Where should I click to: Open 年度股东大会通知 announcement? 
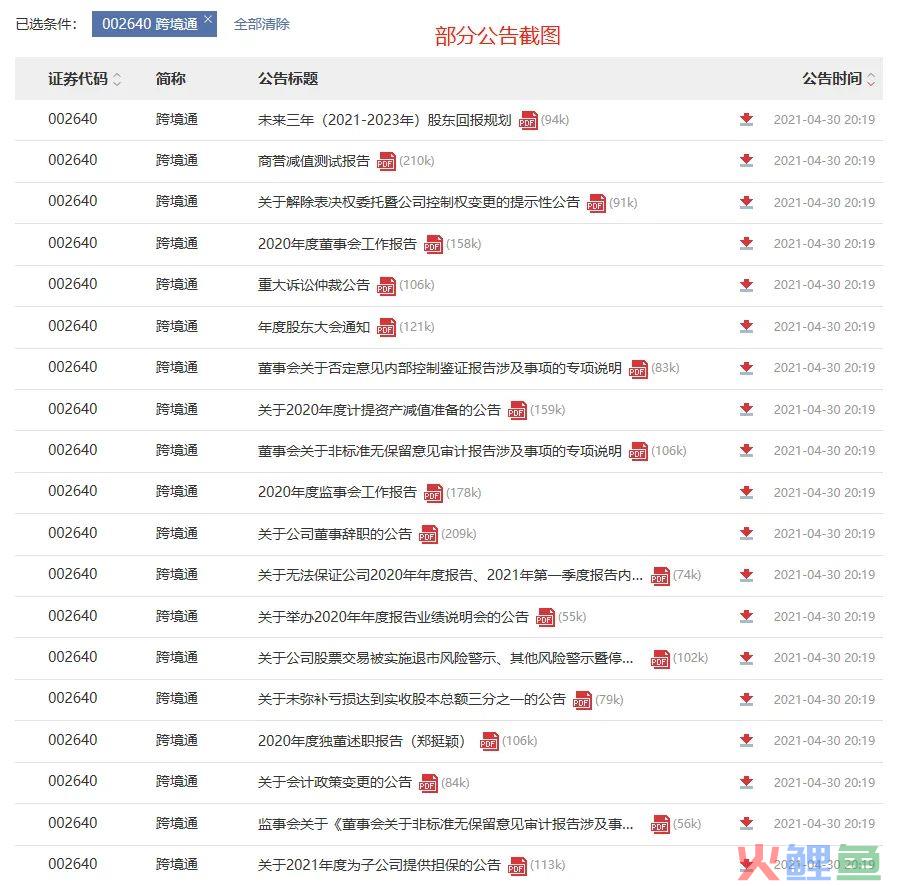point(313,327)
